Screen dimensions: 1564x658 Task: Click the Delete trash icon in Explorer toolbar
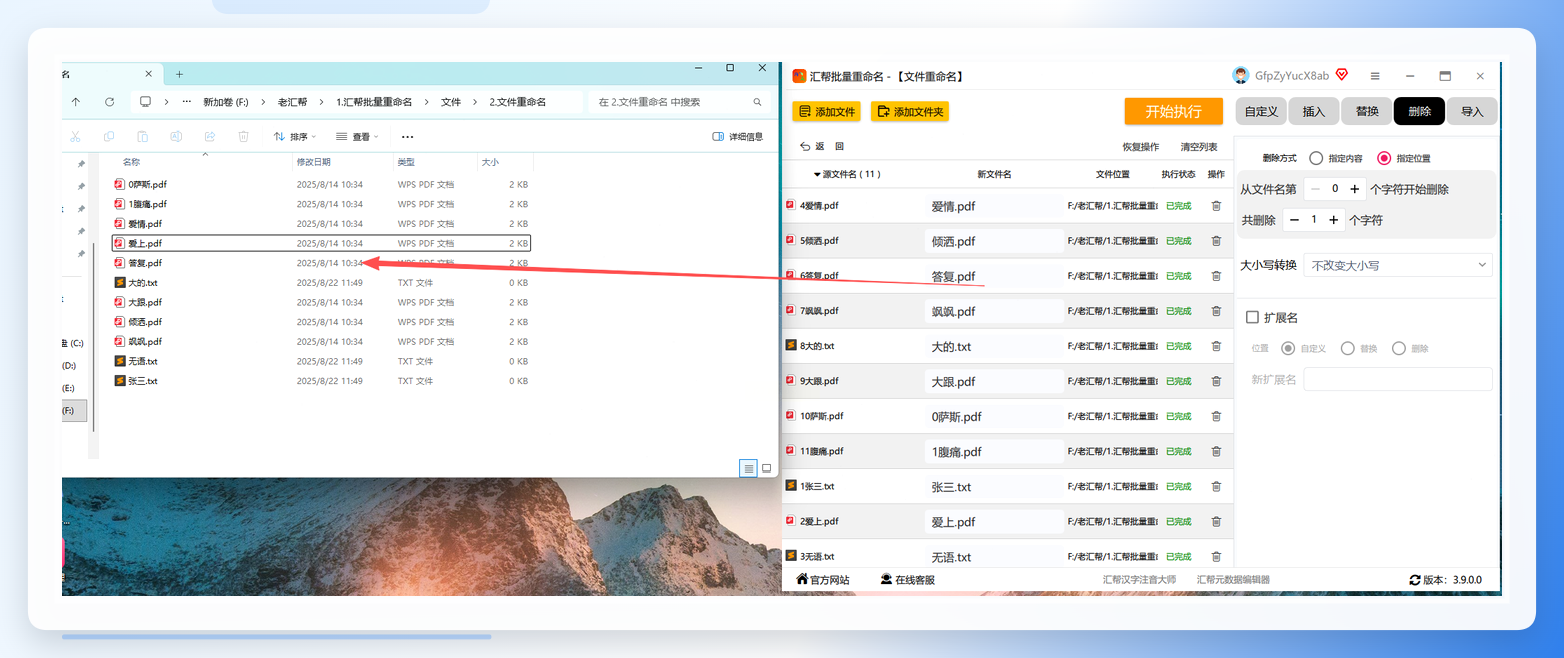pyautogui.click(x=243, y=136)
